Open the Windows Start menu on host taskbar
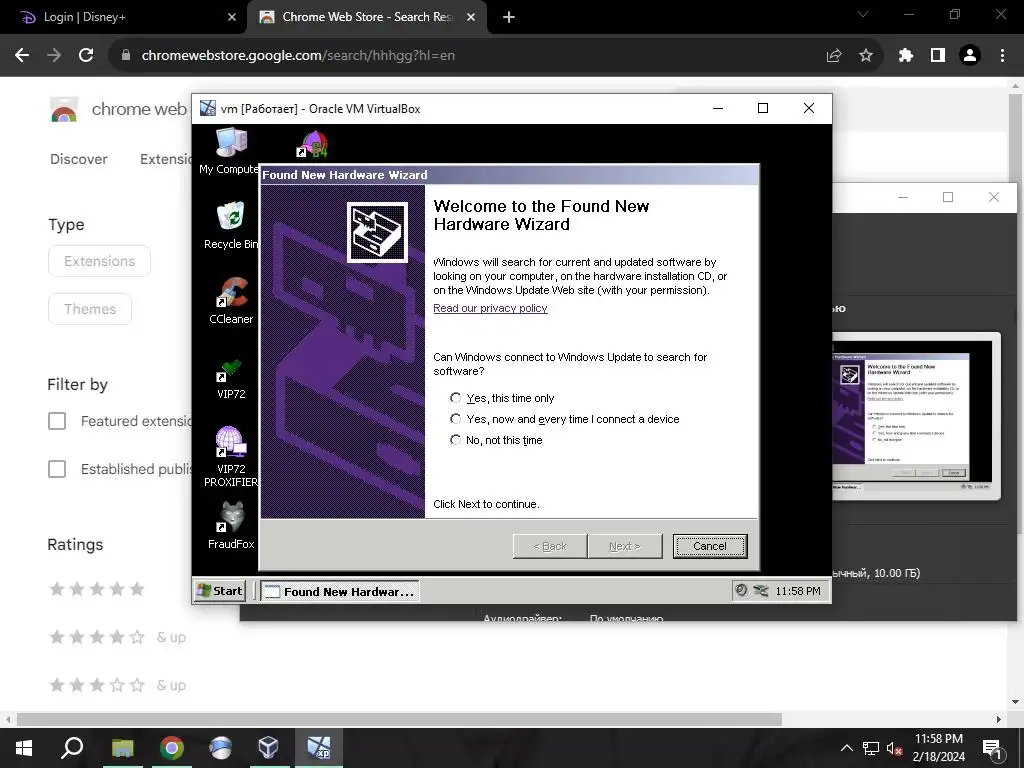Screen dimensions: 1024x768 (24, 748)
